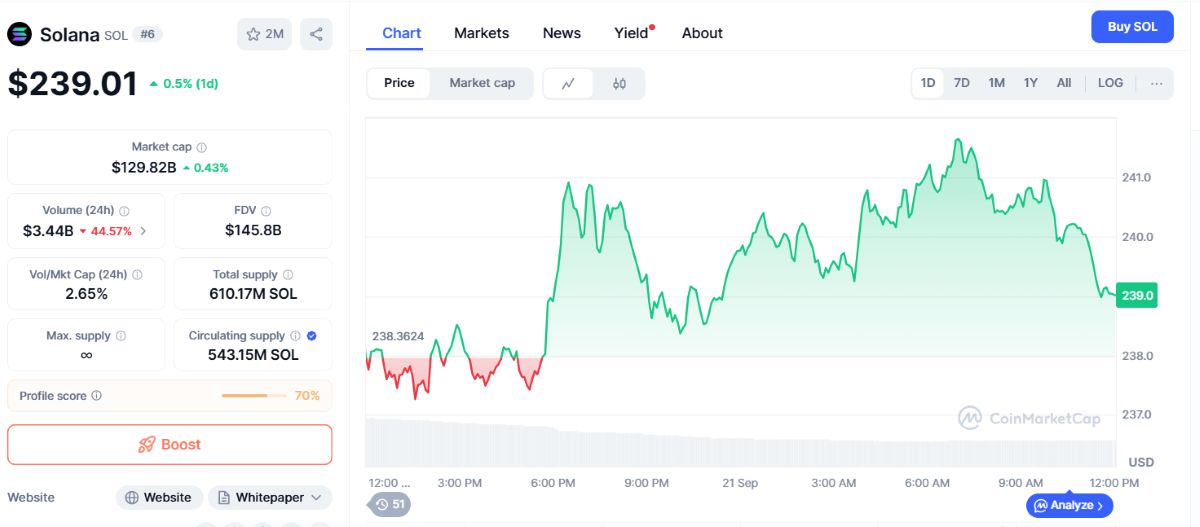Click the Market cap info icon
Image resolution: width=1200 pixels, height=527 pixels.
tap(202, 147)
